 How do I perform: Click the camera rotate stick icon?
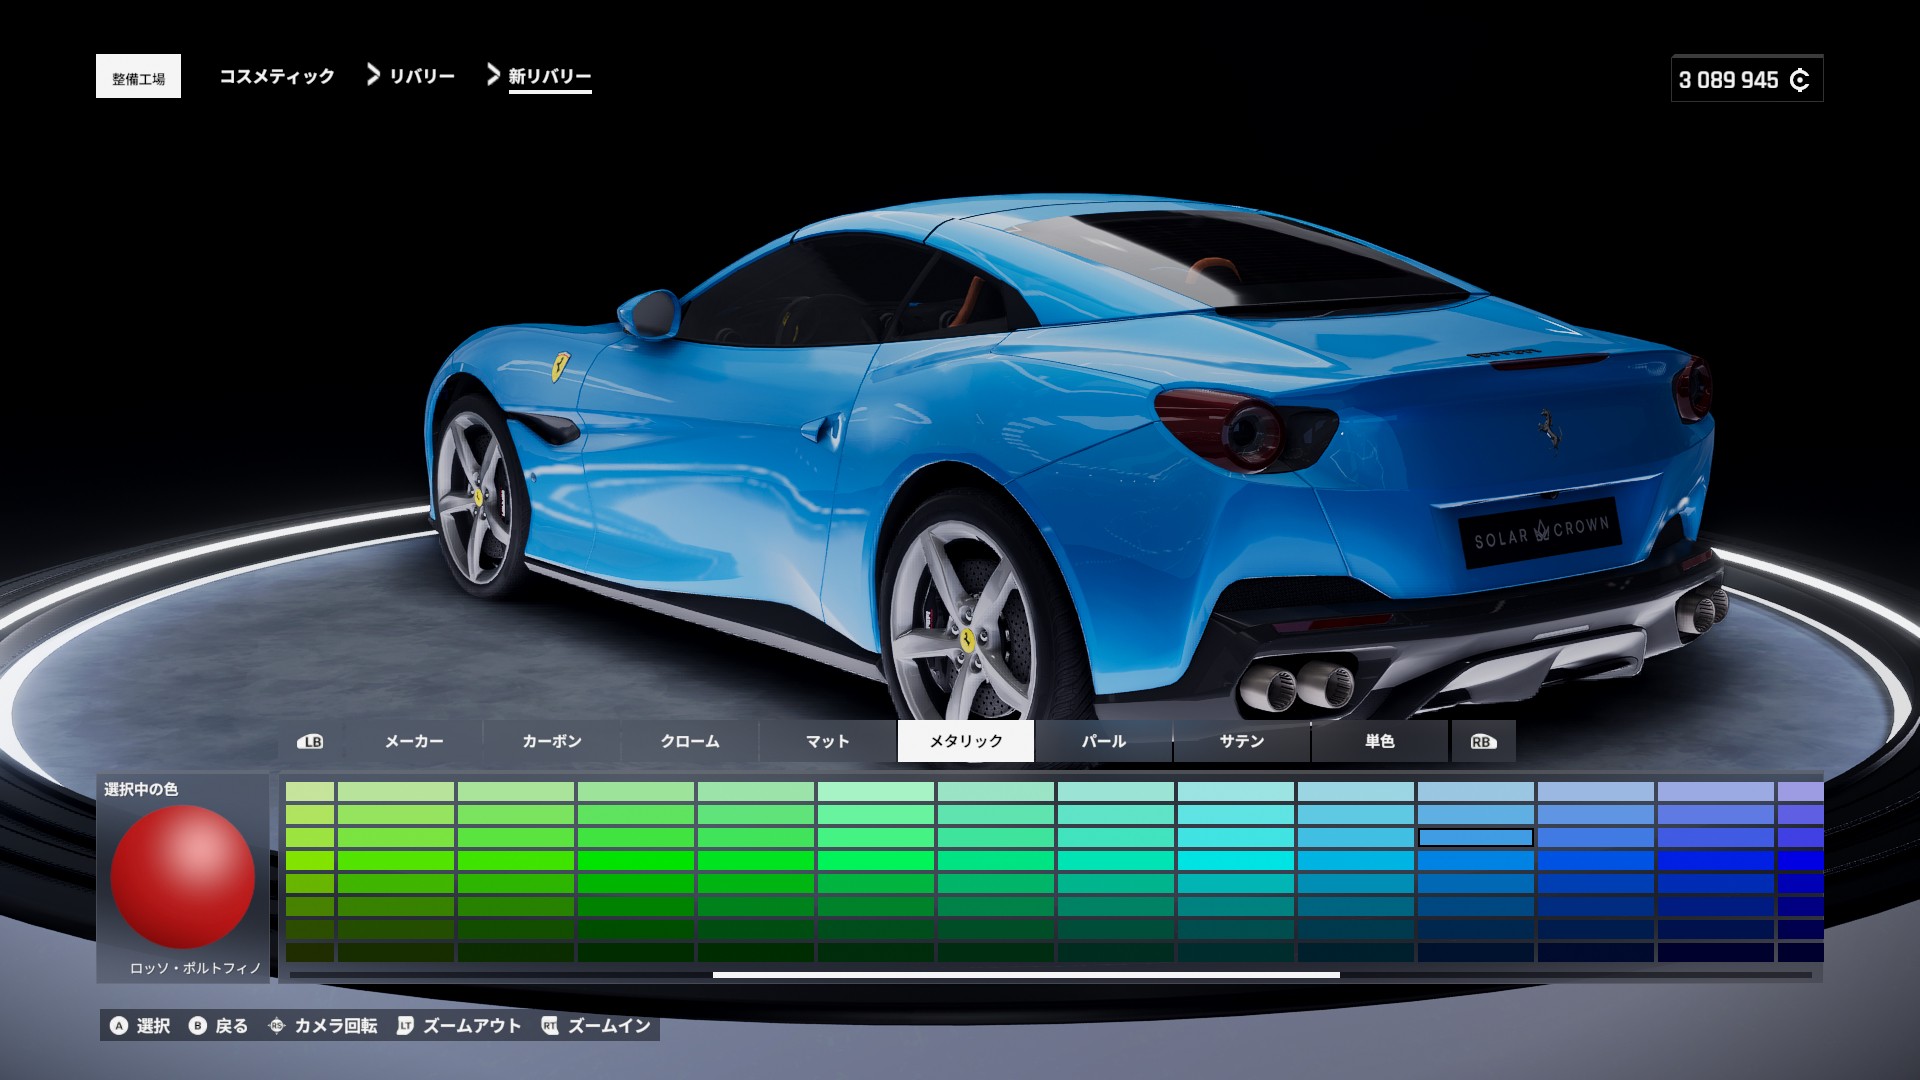[x=277, y=1026]
